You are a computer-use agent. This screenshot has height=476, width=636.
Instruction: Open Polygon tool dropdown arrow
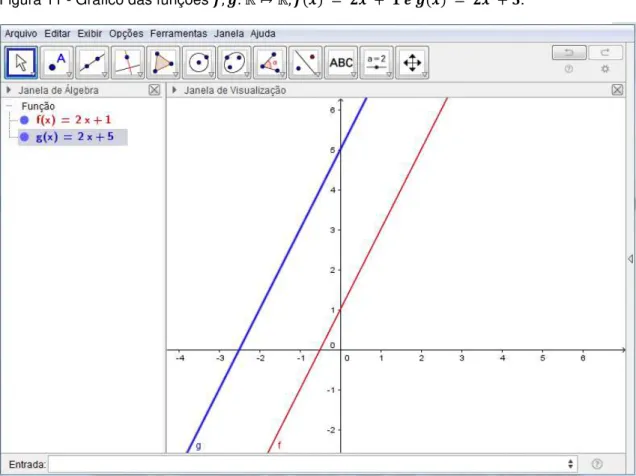pos(176,75)
